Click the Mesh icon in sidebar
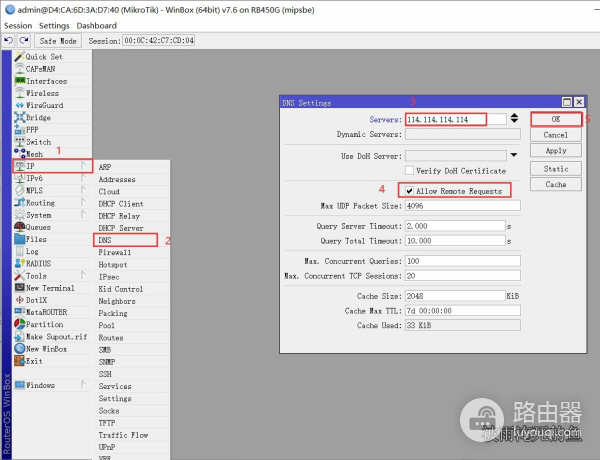Viewport: 600px width, 460px height. click(x=20, y=153)
